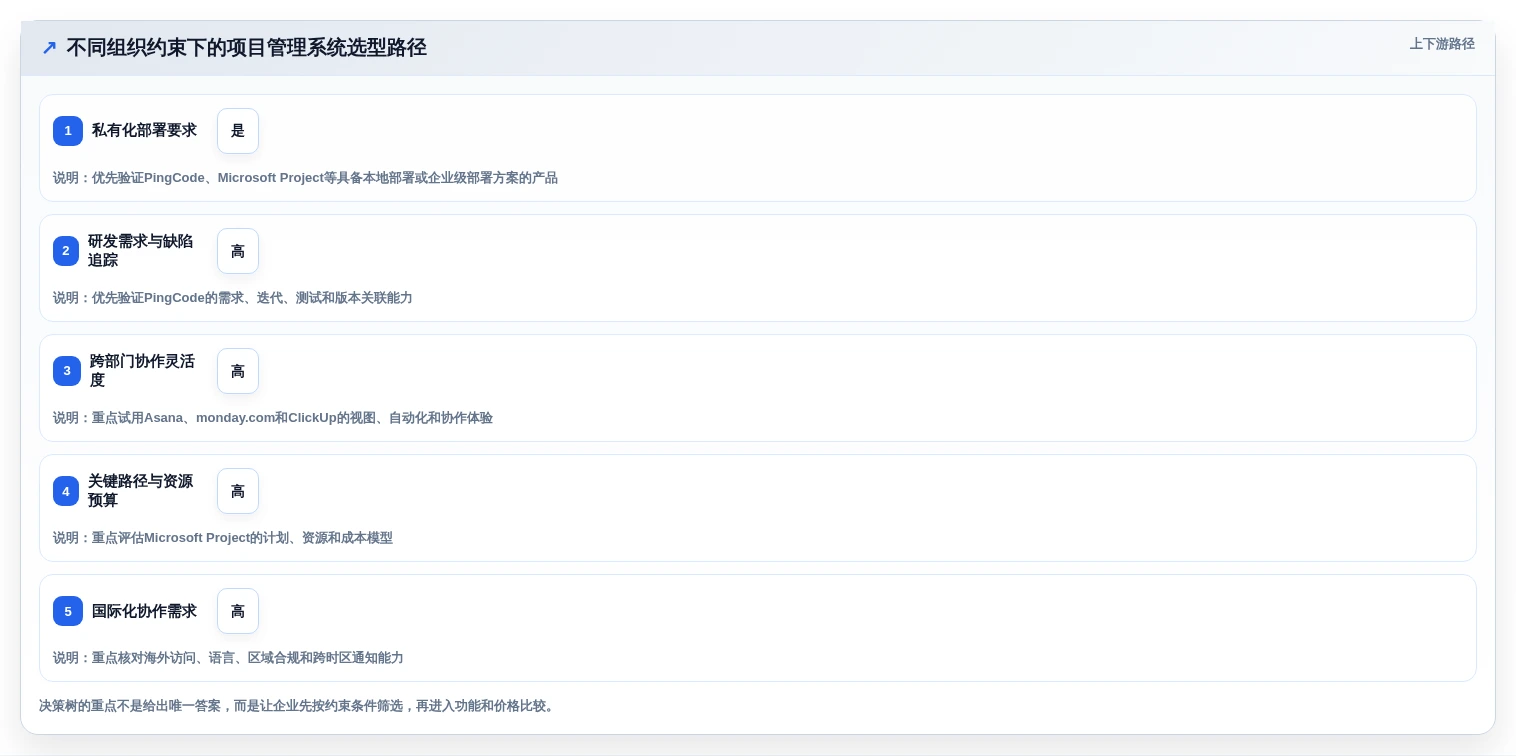
Task: Click the 高 chip for 国际化协作需求
Action: click(x=238, y=611)
